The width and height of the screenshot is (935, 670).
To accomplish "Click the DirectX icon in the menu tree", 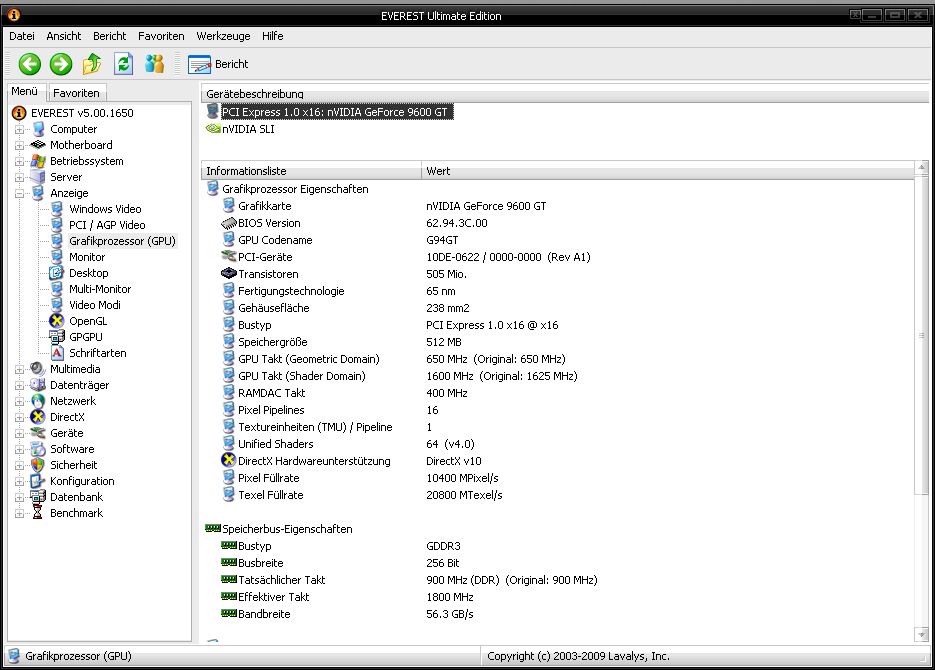I will [x=38, y=417].
